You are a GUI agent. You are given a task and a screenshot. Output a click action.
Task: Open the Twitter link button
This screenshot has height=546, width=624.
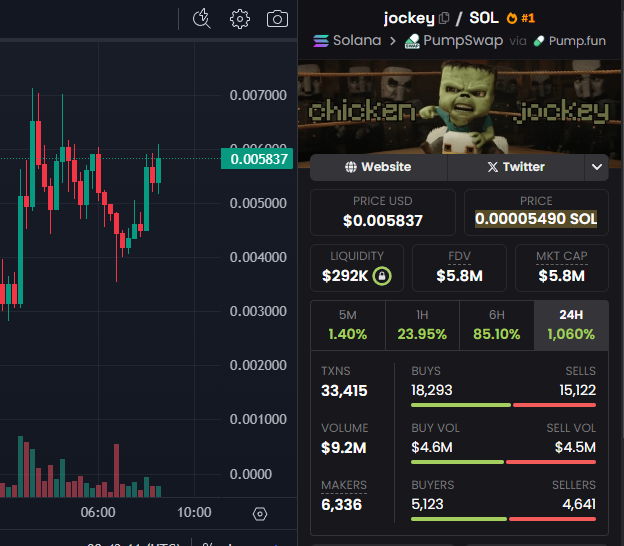click(516, 167)
